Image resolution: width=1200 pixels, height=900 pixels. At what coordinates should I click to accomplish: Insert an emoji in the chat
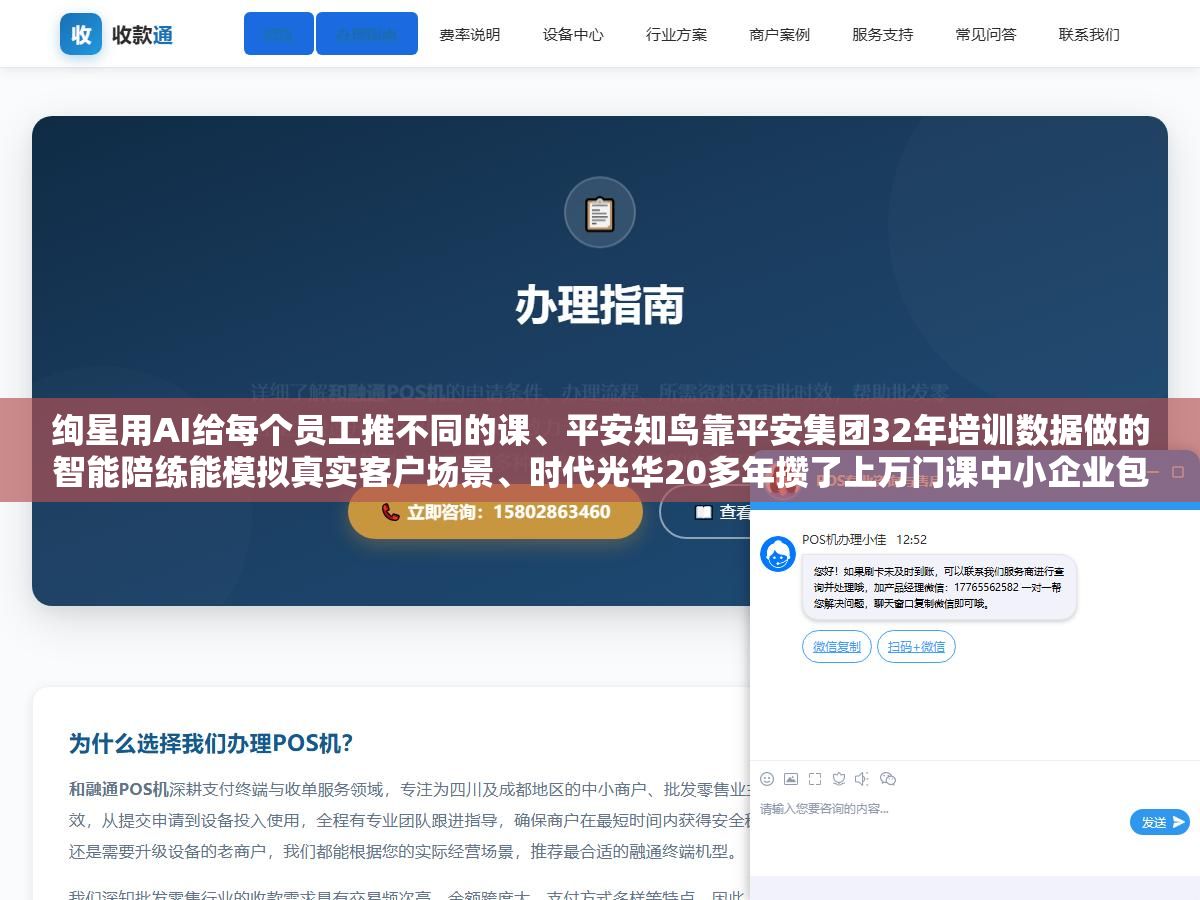tap(767, 779)
